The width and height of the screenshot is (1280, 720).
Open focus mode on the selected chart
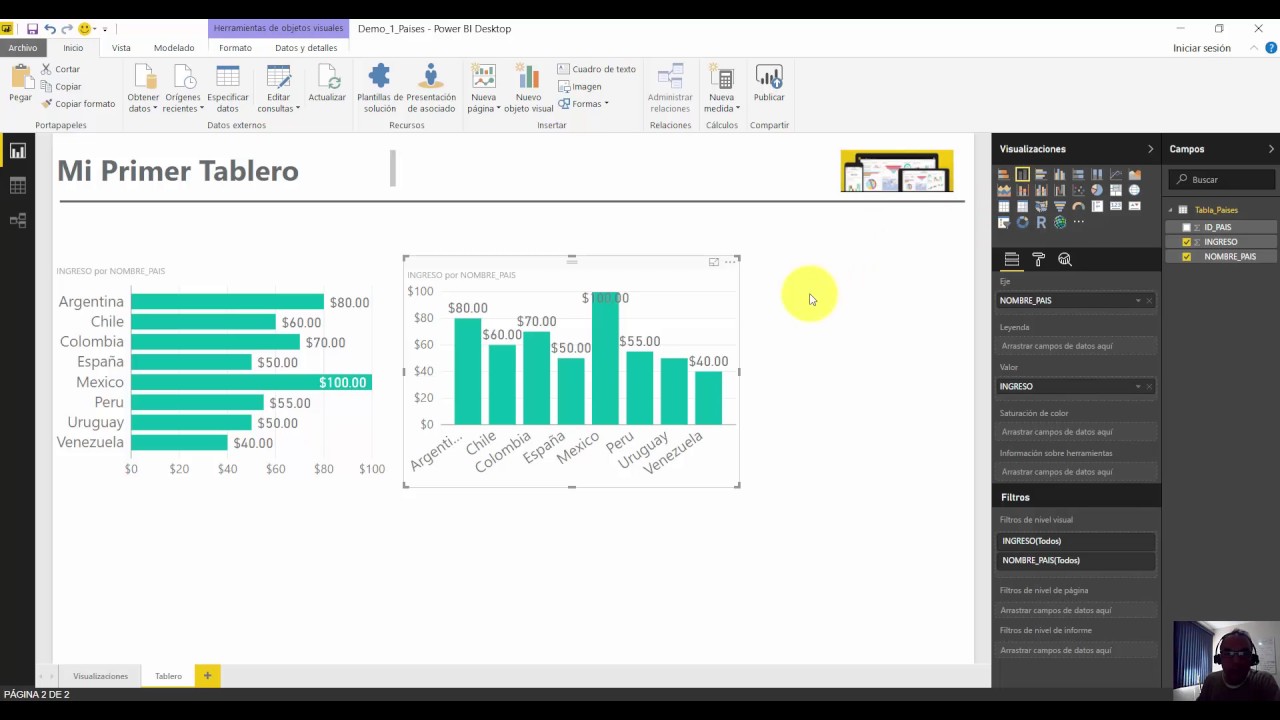pyautogui.click(x=714, y=262)
